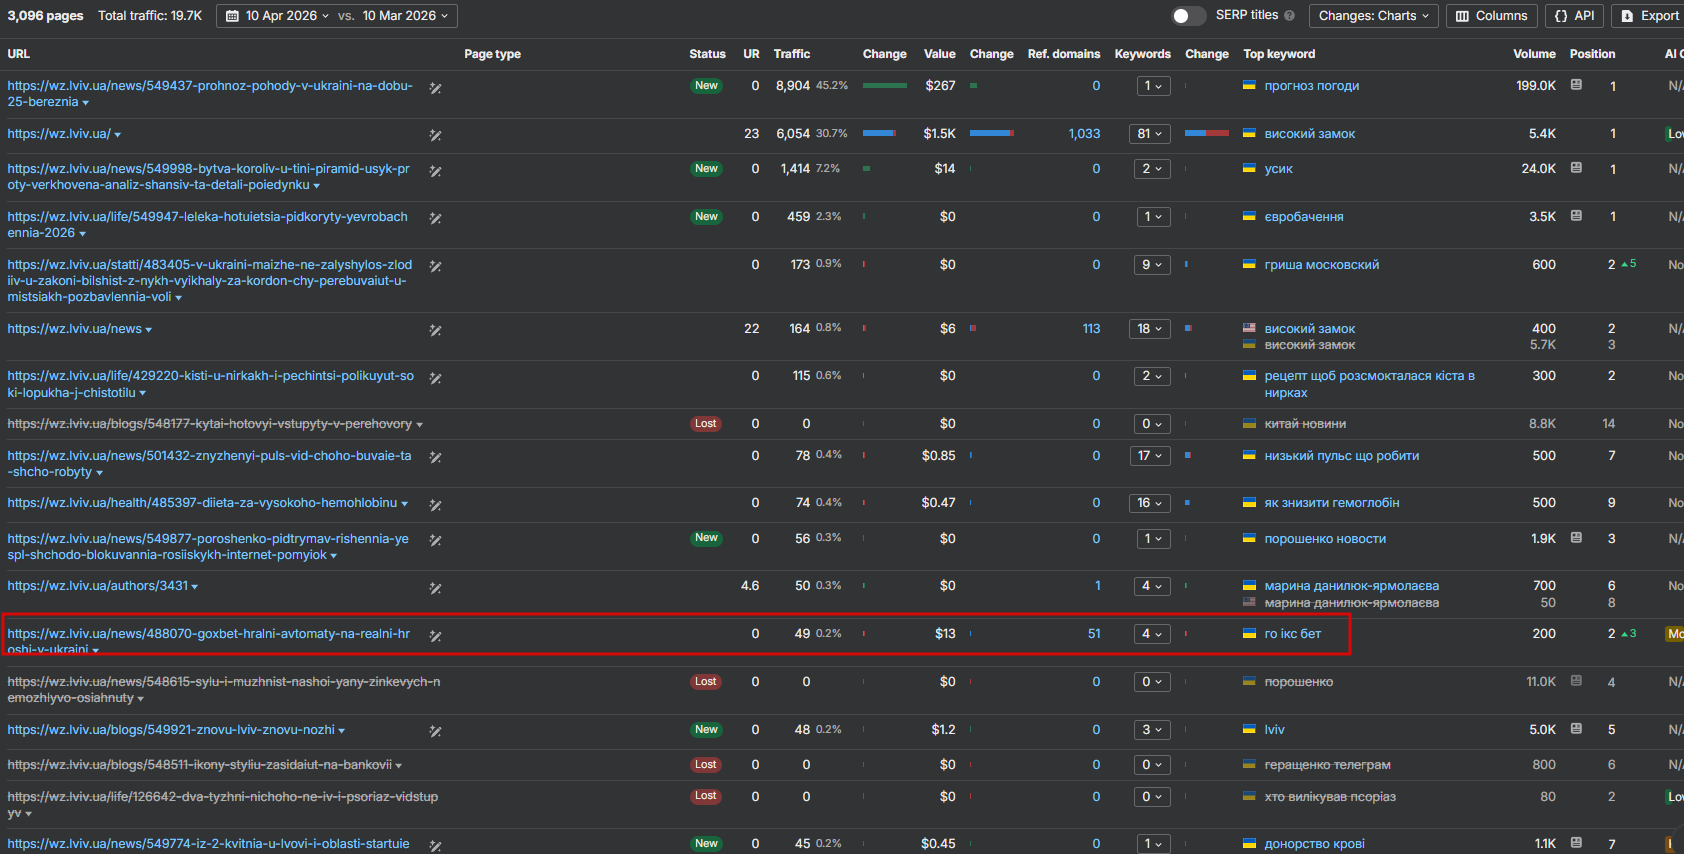Click the SERP icon in the усик row
This screenshot has height=854, width=1684.
coord(1576,168)
